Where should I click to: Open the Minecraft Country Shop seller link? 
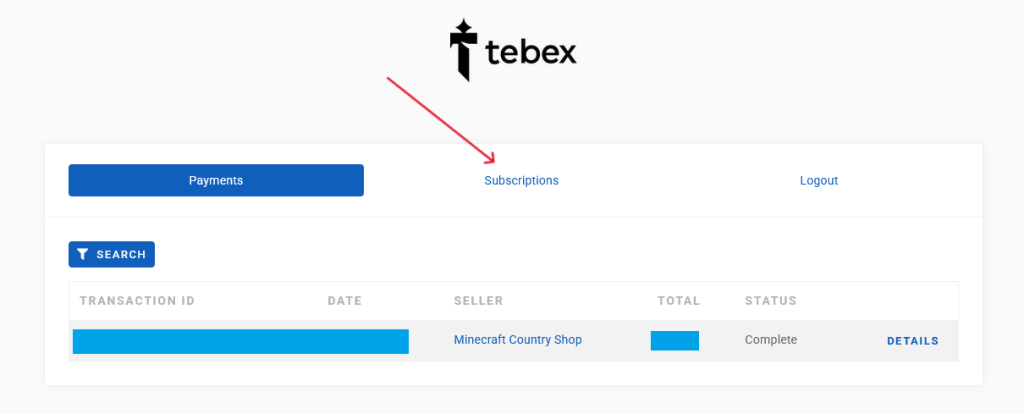517,340
